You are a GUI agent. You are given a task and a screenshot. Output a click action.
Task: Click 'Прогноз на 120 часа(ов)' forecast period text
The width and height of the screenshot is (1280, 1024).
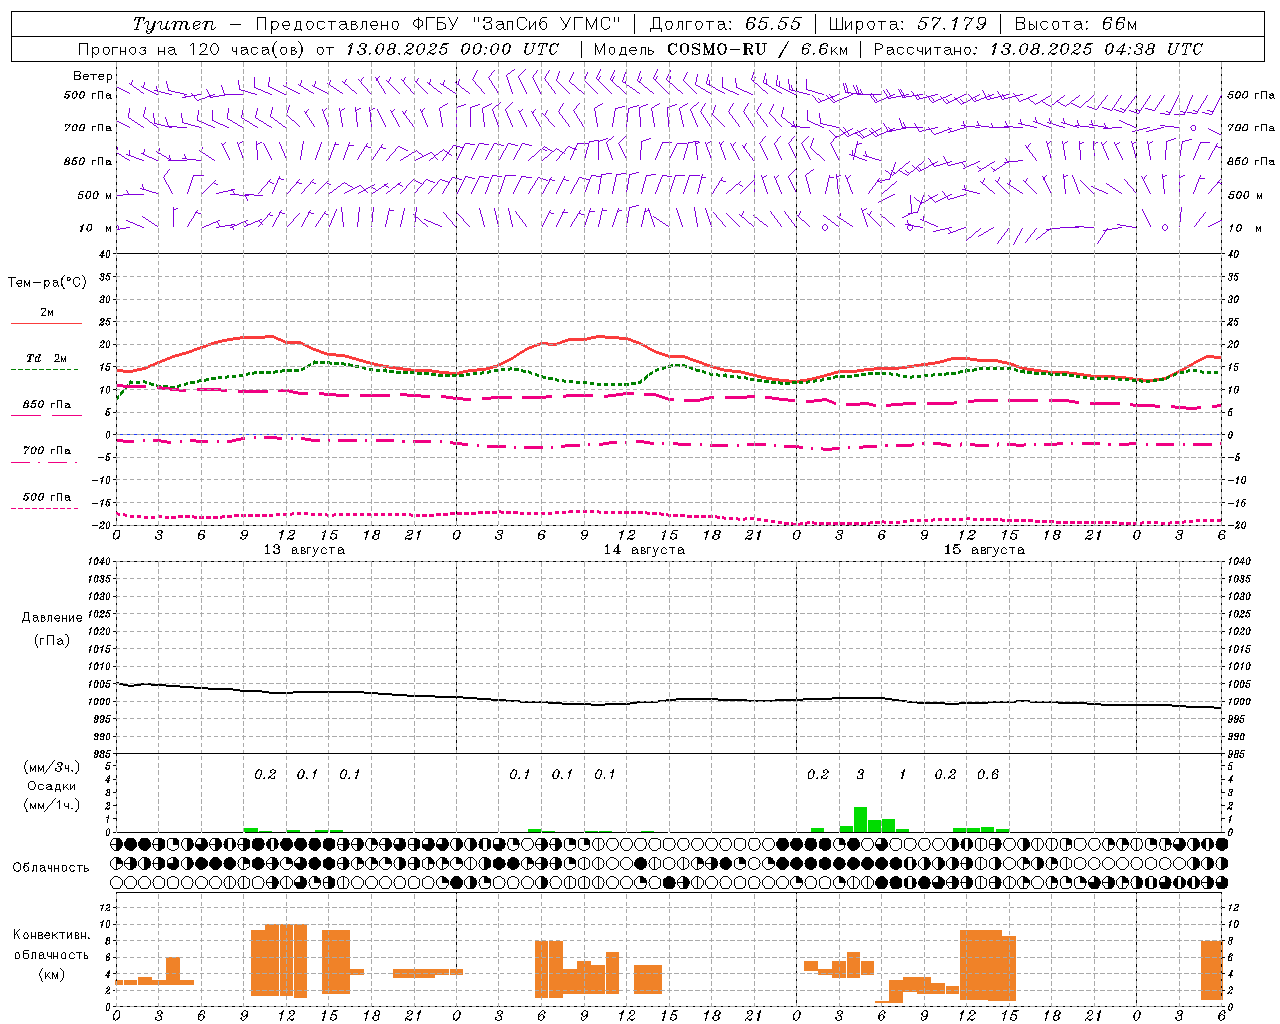point(191,49)
